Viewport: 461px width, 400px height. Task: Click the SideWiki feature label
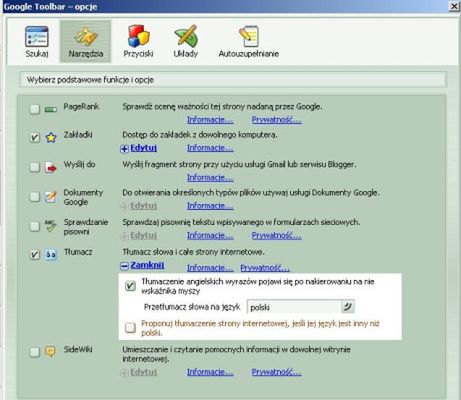coord(78,349)
